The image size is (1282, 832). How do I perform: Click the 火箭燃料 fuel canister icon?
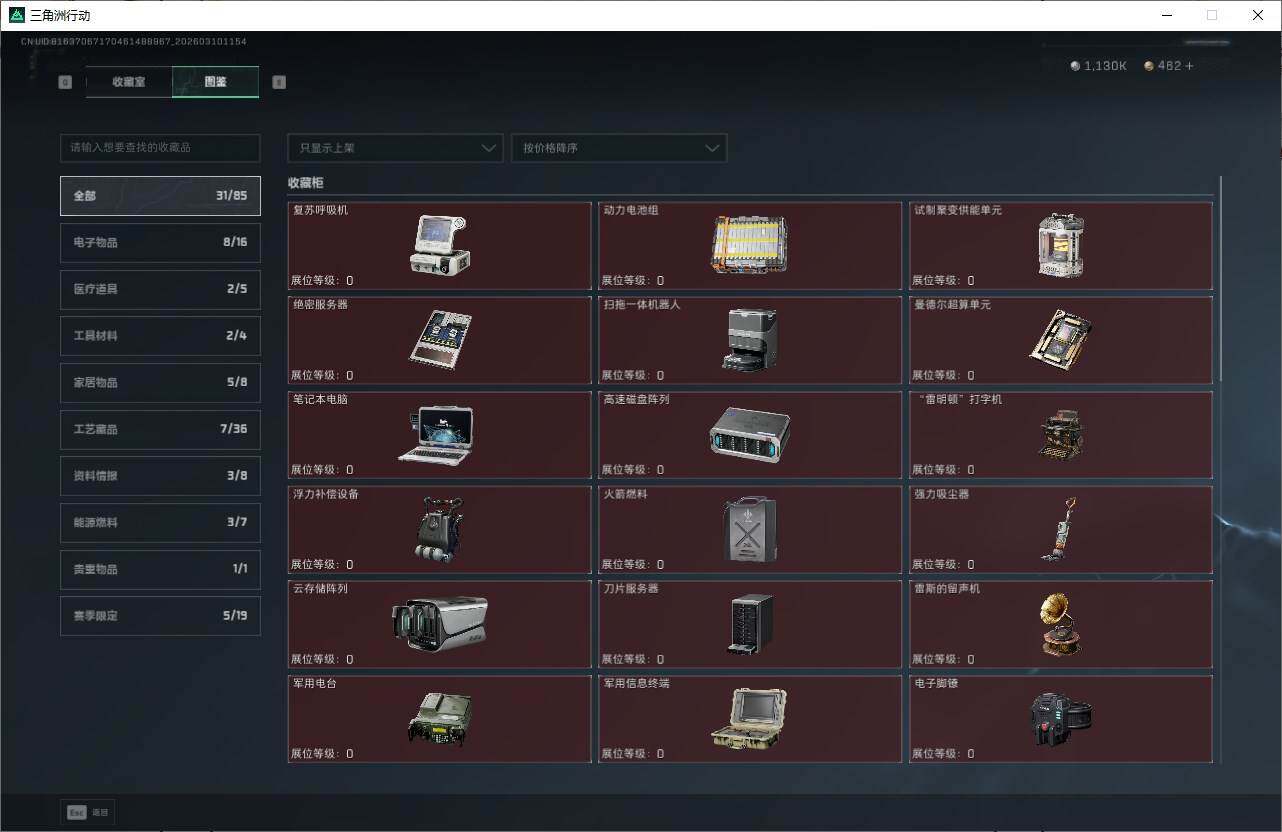pyautogui.click(x=749, y=528)
